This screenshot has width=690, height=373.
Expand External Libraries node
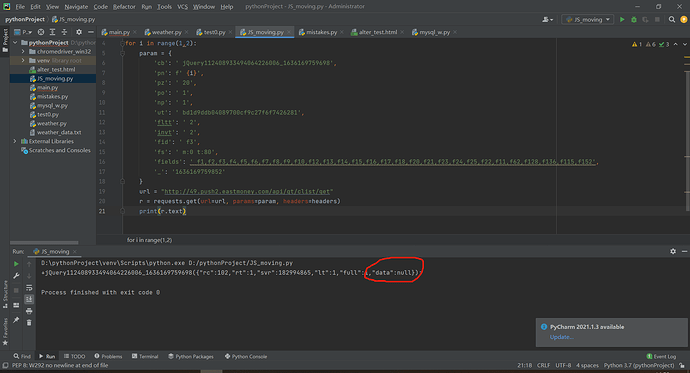click(x=15, y=141)
